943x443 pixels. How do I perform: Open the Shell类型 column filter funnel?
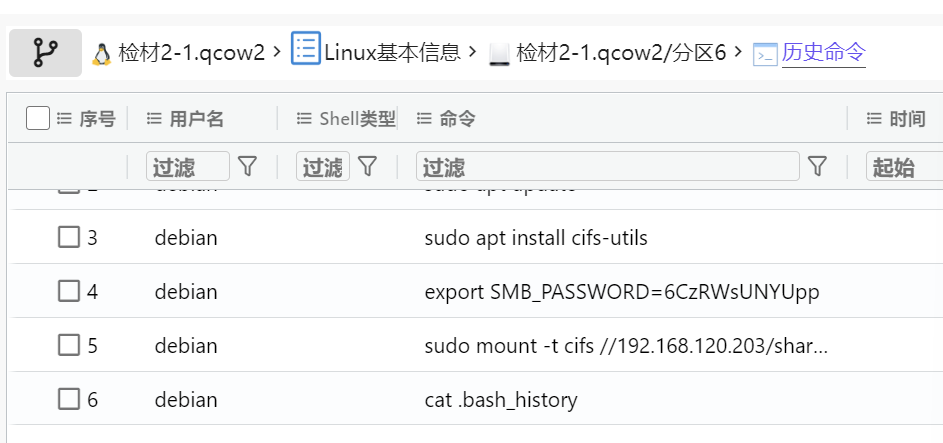tap(367, 166)
